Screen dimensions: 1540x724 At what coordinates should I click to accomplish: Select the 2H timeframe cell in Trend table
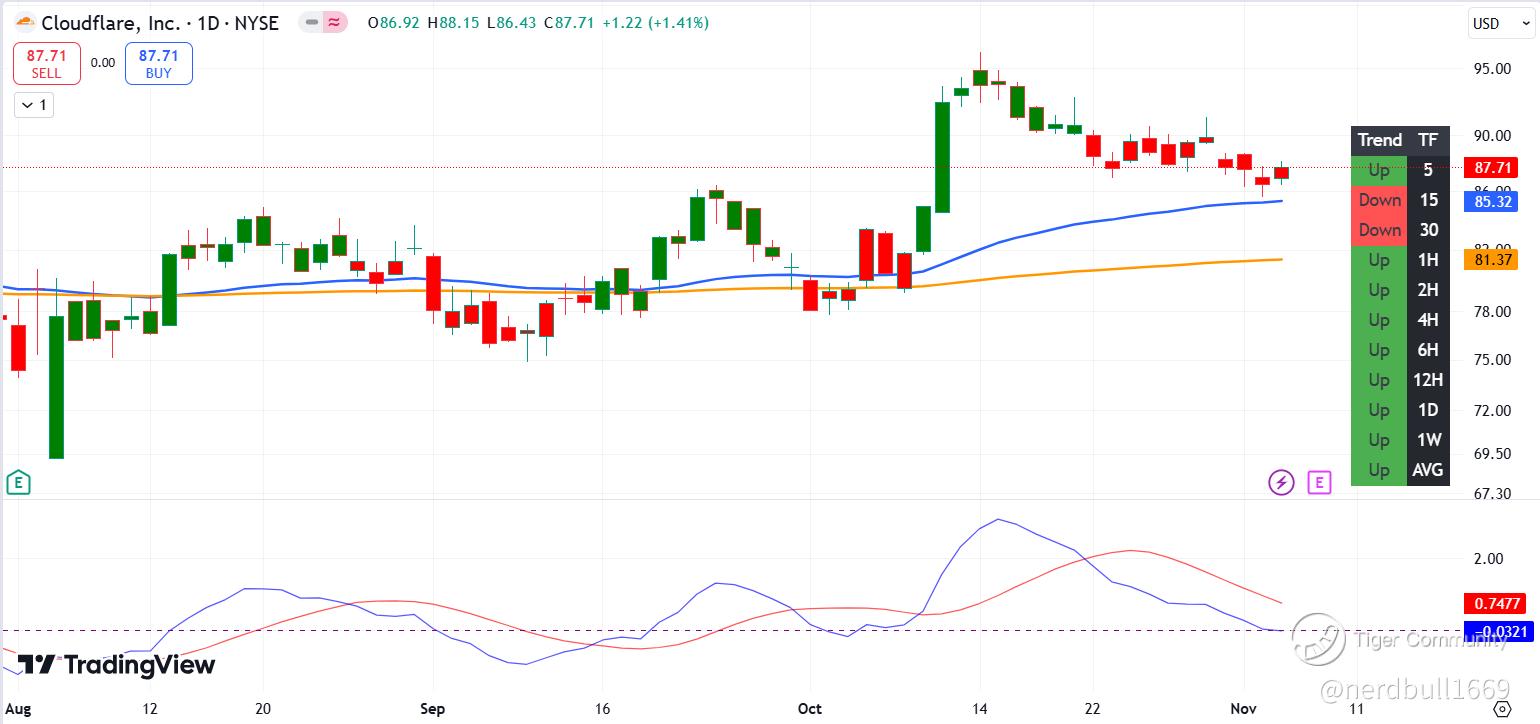pyautogui.click(x=1428, y=290)
